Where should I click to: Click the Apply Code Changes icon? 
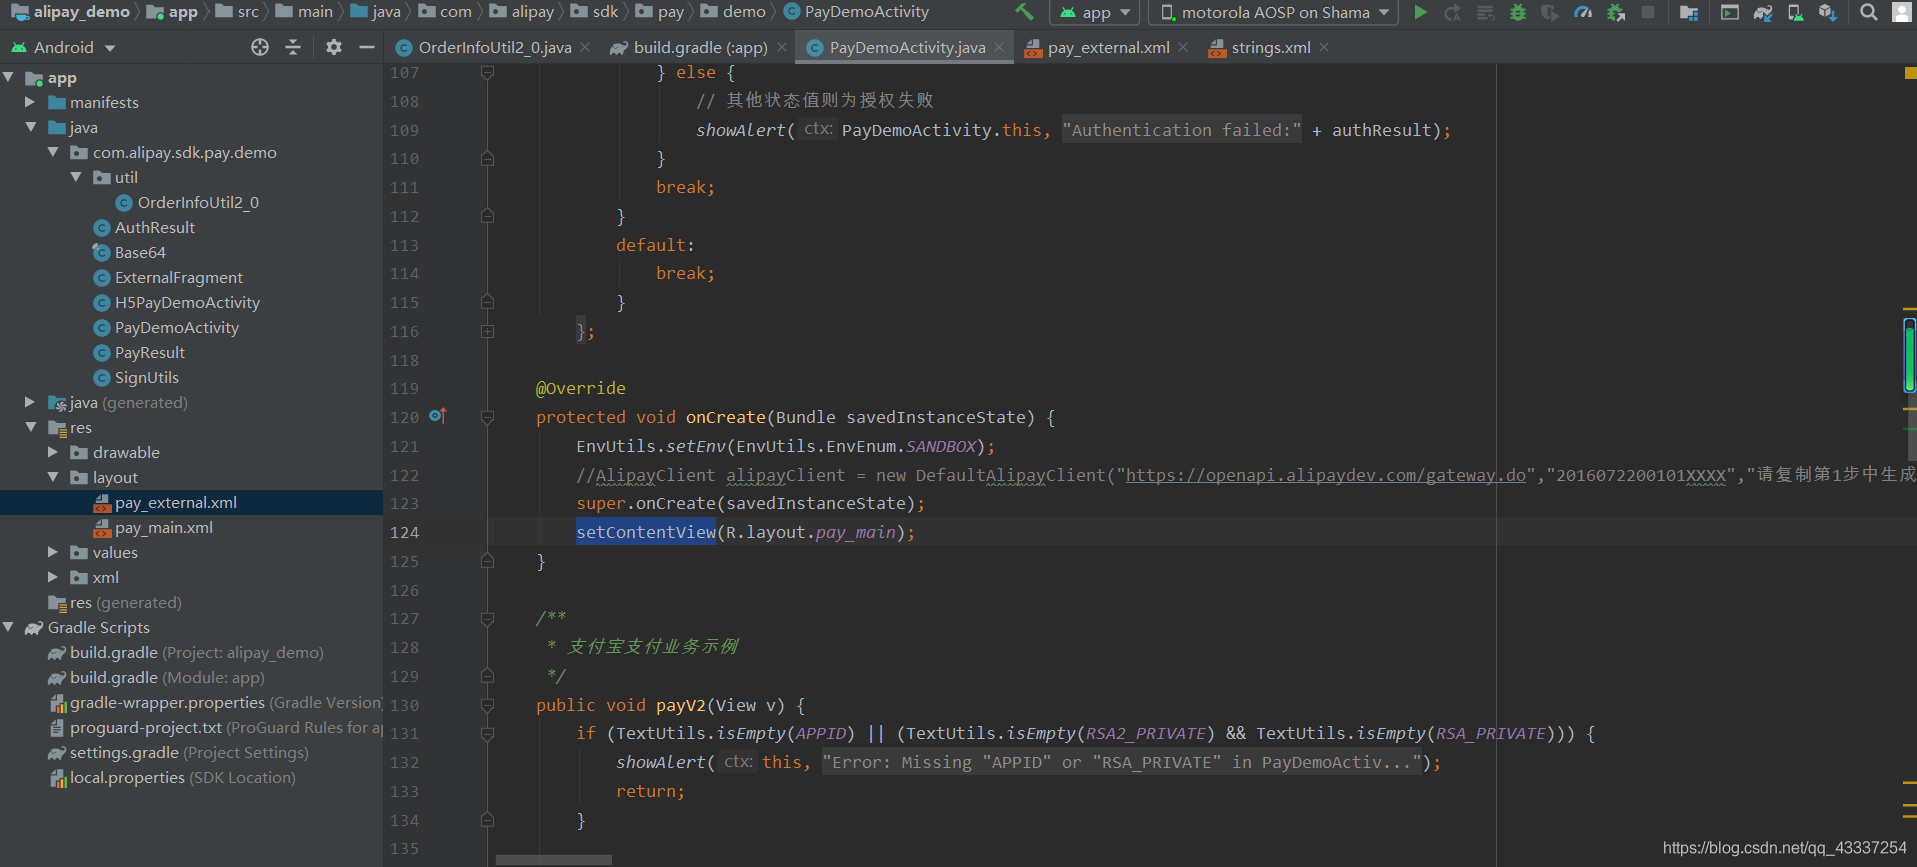click(1486, 12)
